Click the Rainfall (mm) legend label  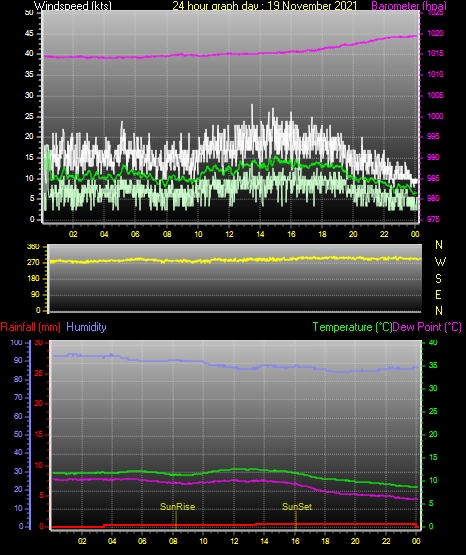30,327
